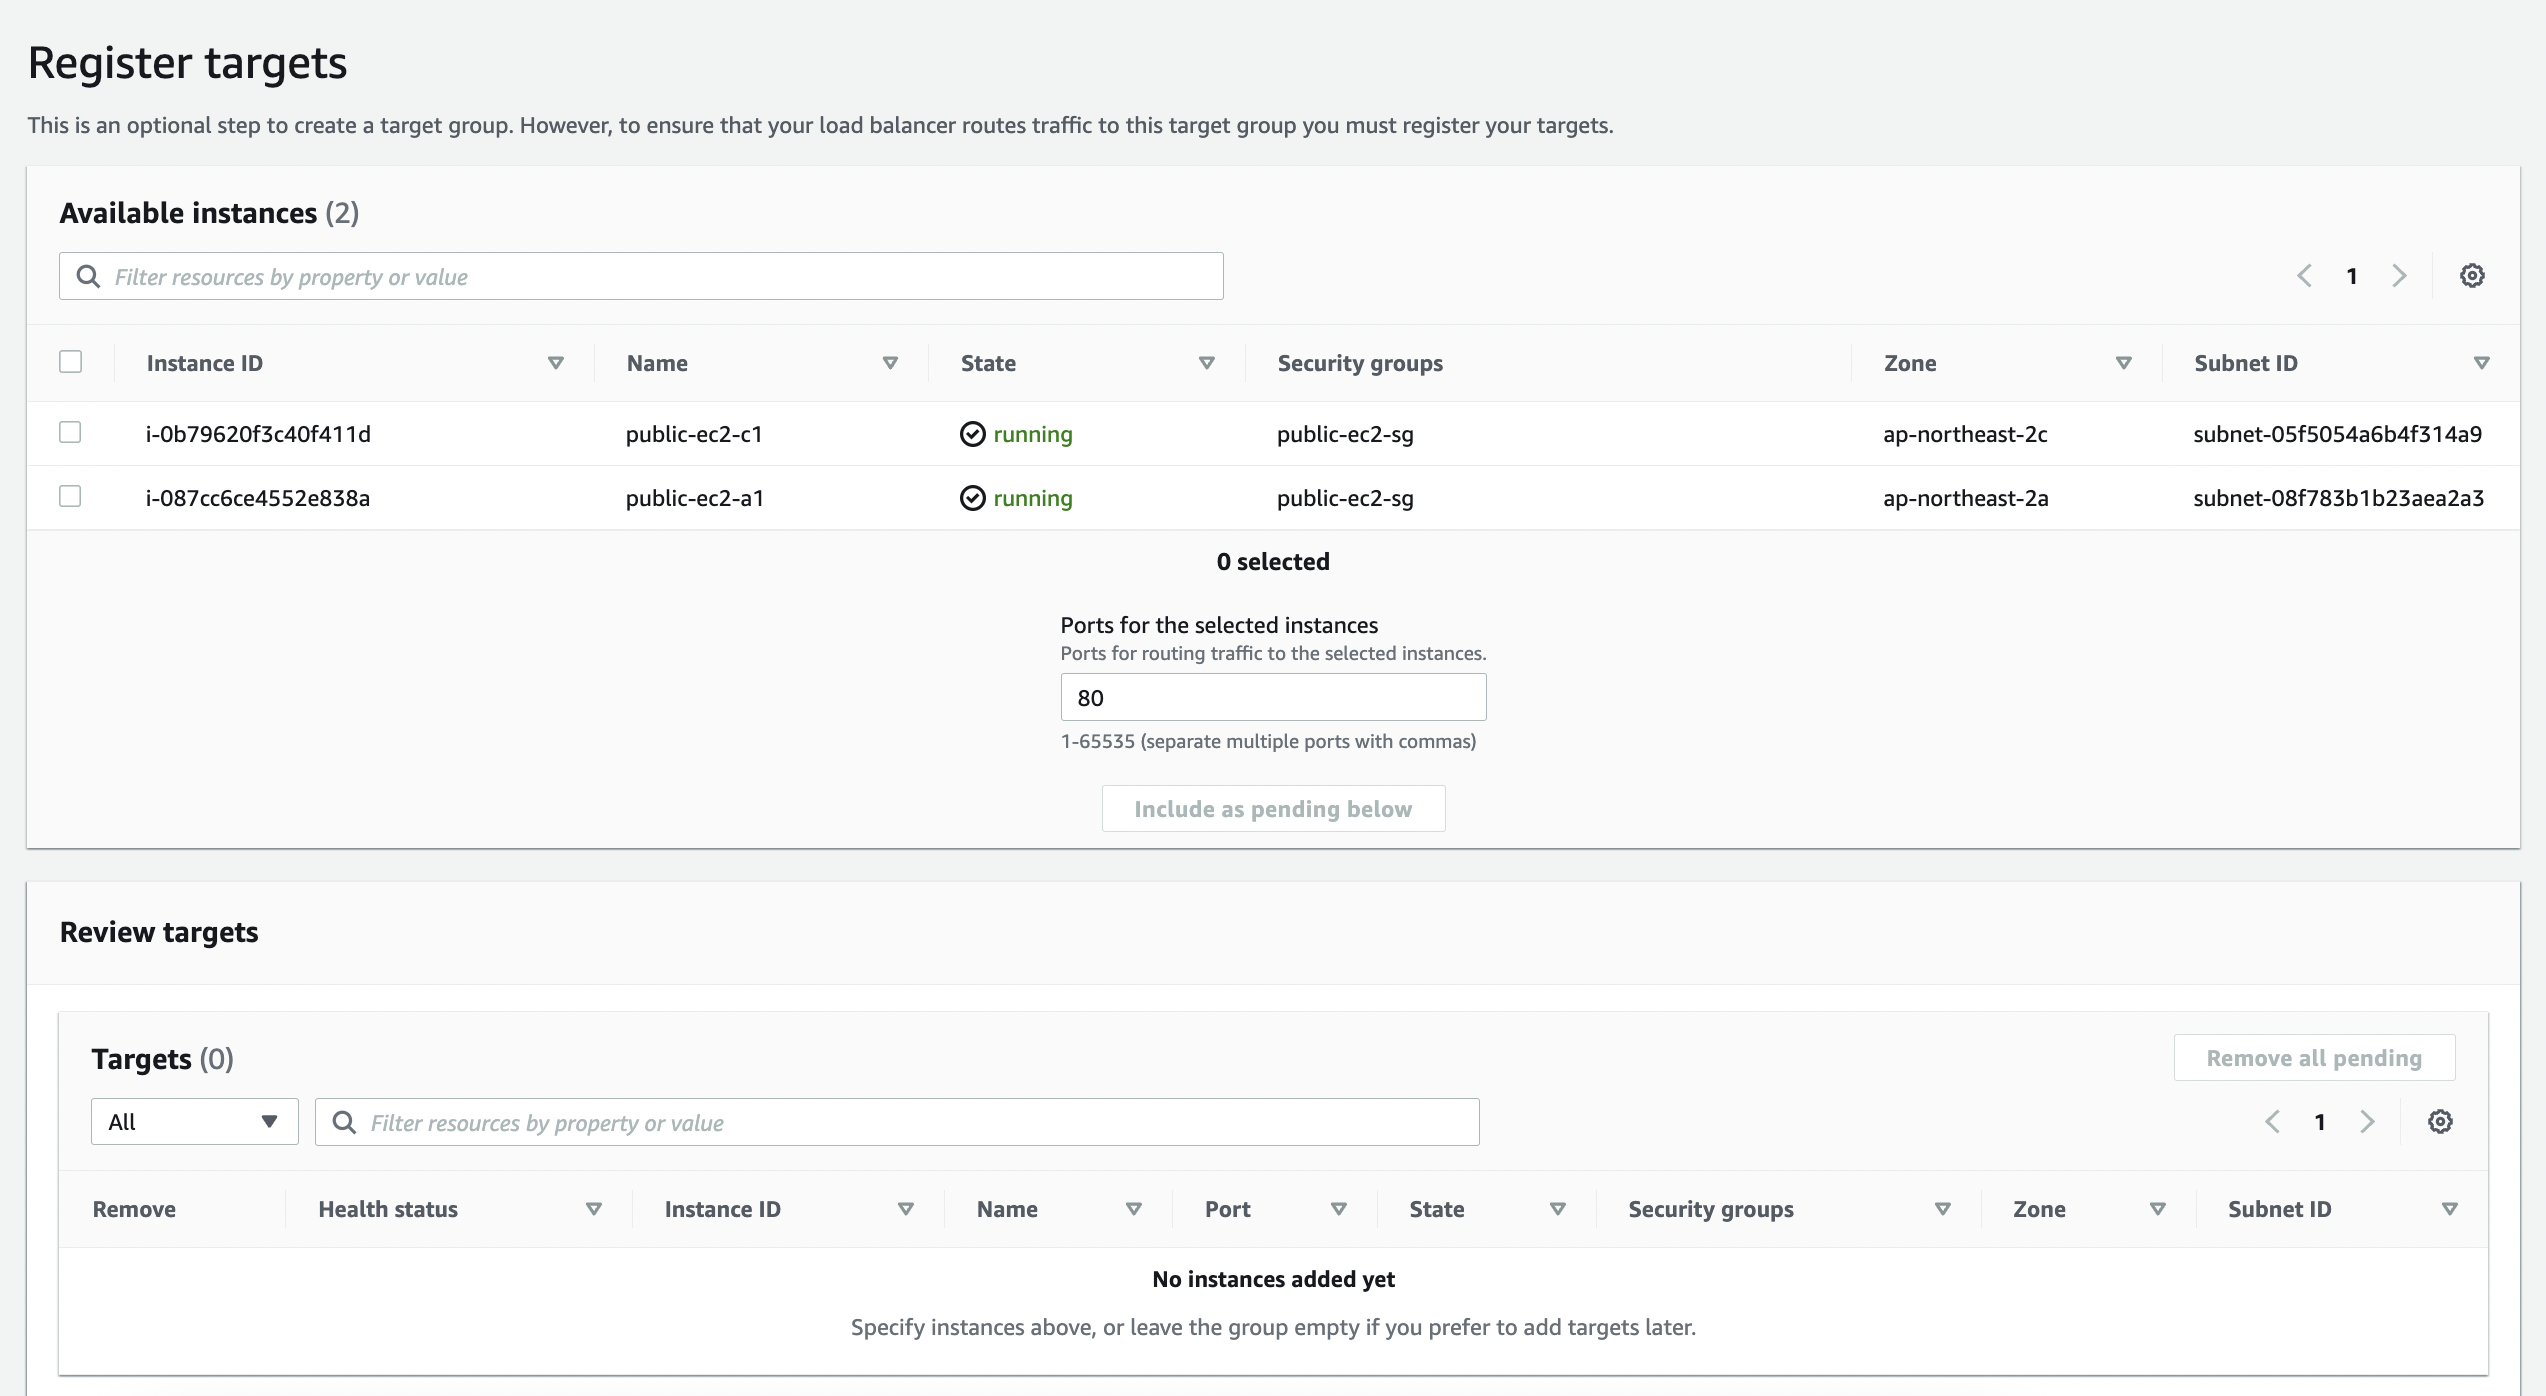The height and width of the screenshot is (1396, 2546).
Task: Sort Available instances by Instance ID arrow
Action: [556, 363]
